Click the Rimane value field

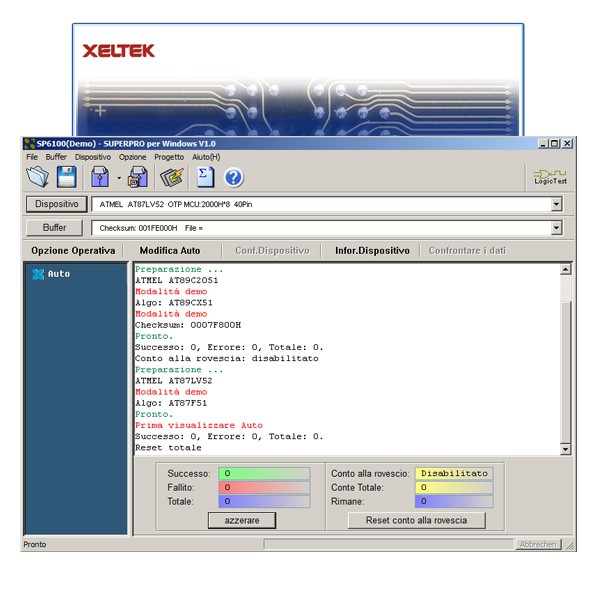pos(454,501)
